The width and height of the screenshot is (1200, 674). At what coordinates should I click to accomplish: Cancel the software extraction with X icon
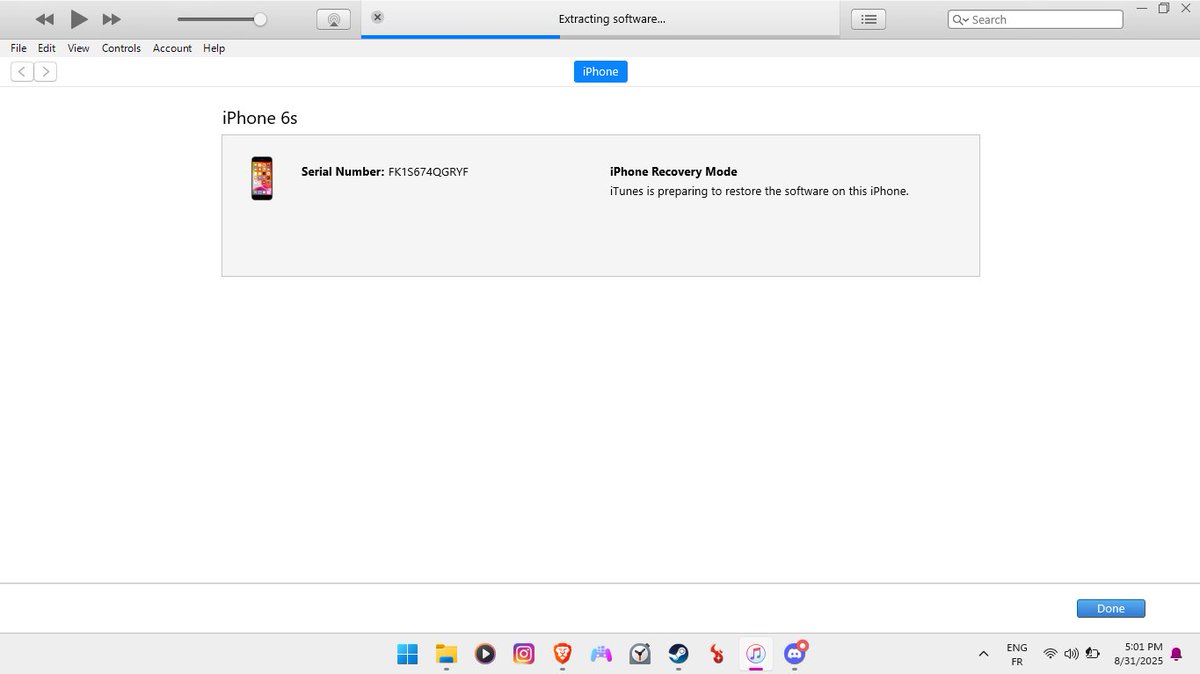[x=377, y=18]
